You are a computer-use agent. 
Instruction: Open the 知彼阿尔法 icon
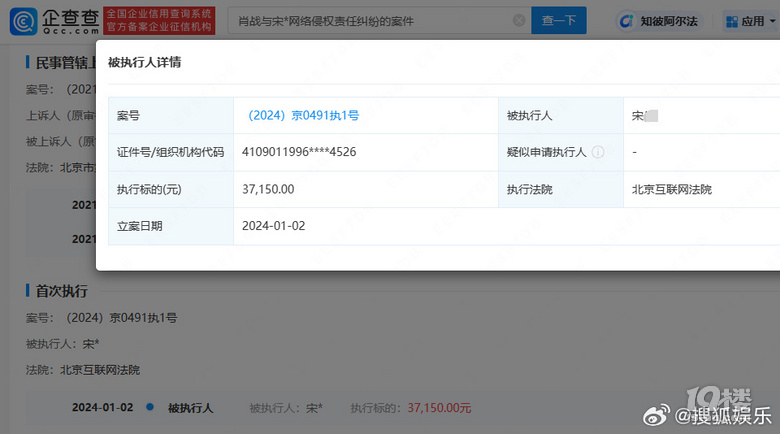(x=626, y=21)
